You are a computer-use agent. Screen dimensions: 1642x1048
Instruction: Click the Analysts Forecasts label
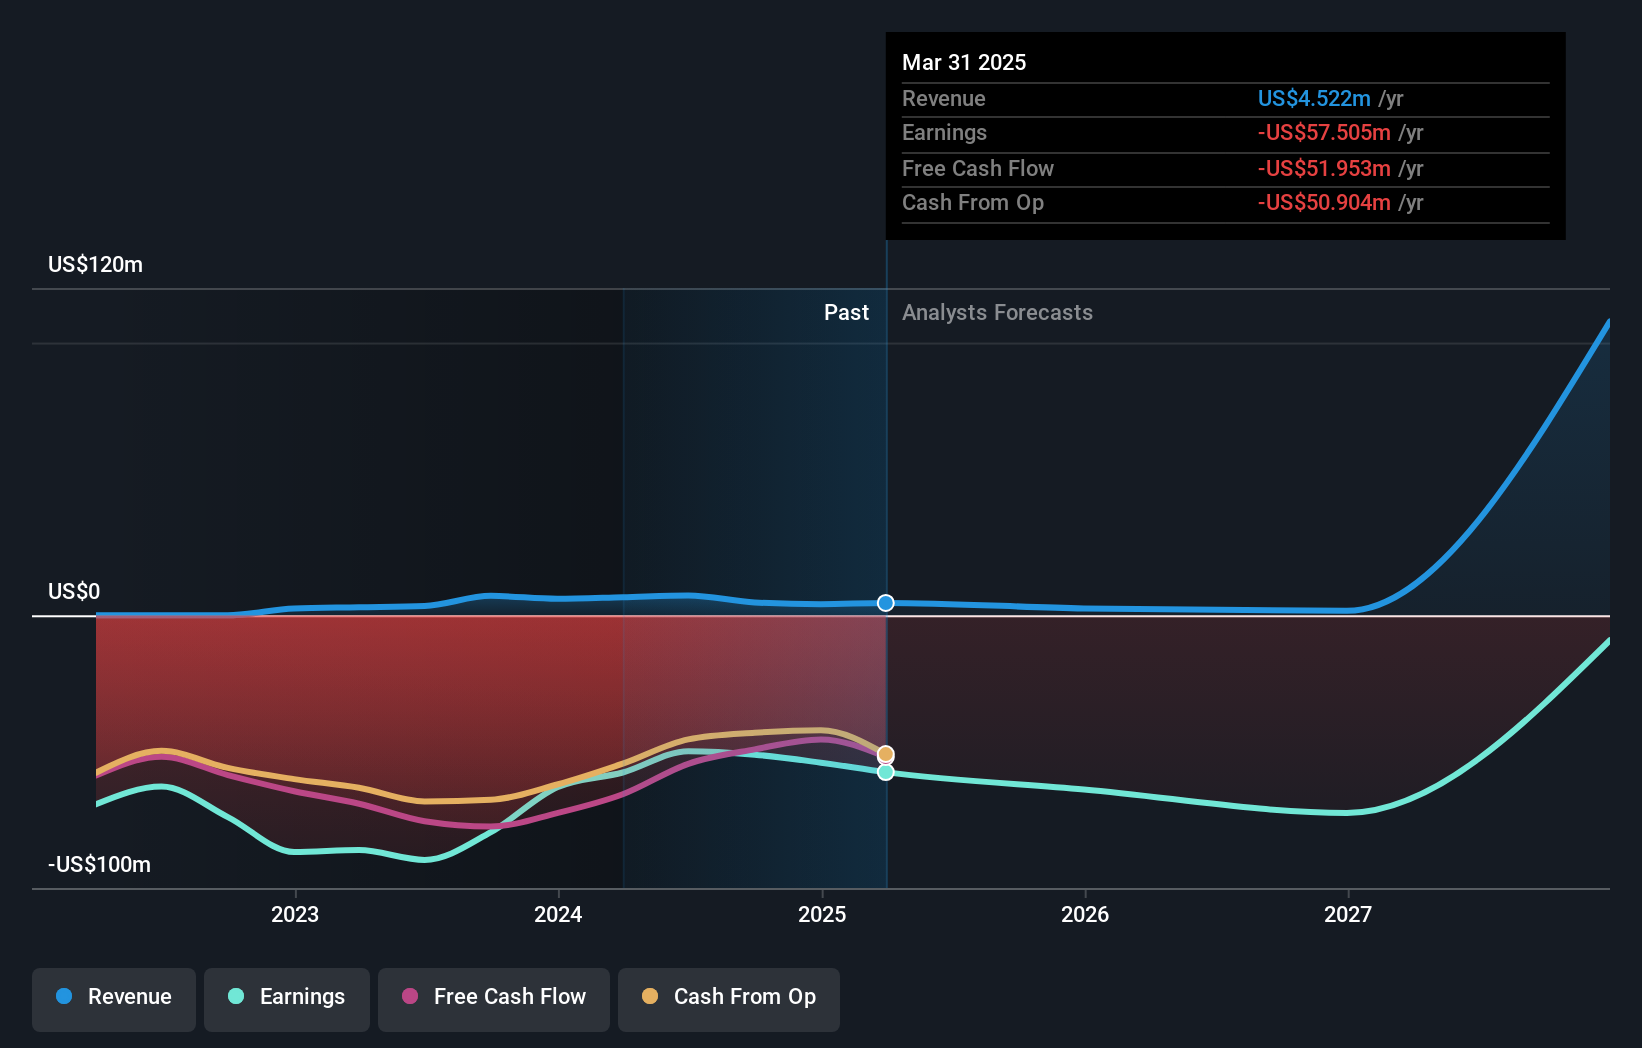997,313
